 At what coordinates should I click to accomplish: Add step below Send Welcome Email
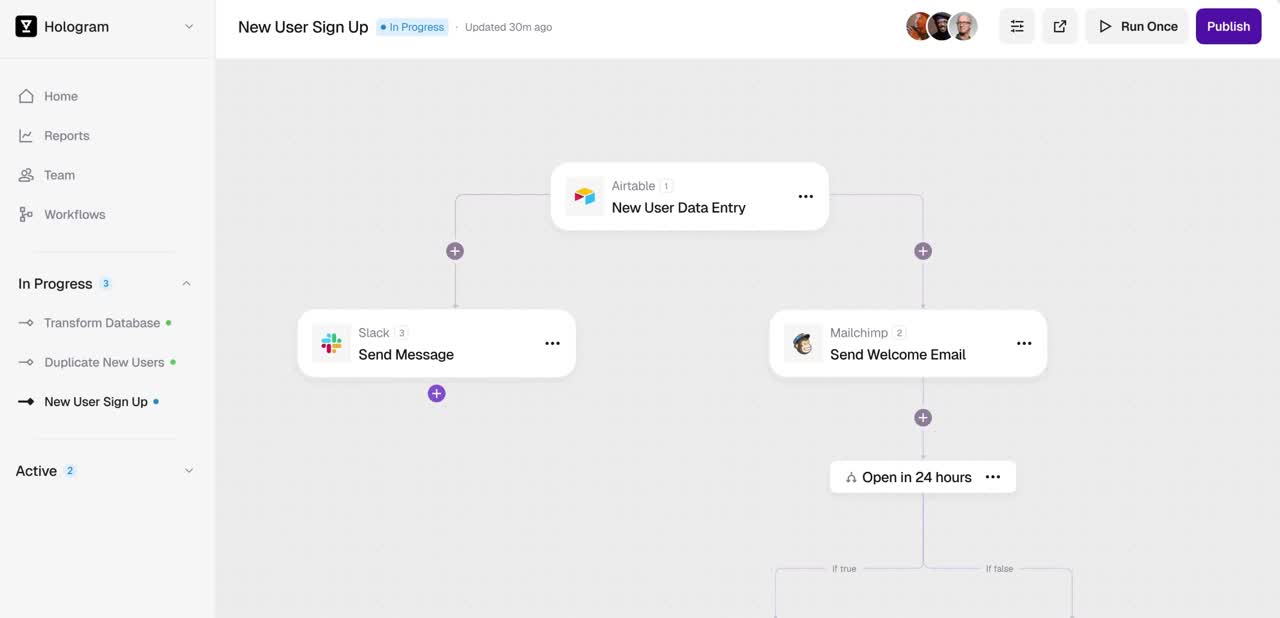pyautogui.click(x=923, y=418)
